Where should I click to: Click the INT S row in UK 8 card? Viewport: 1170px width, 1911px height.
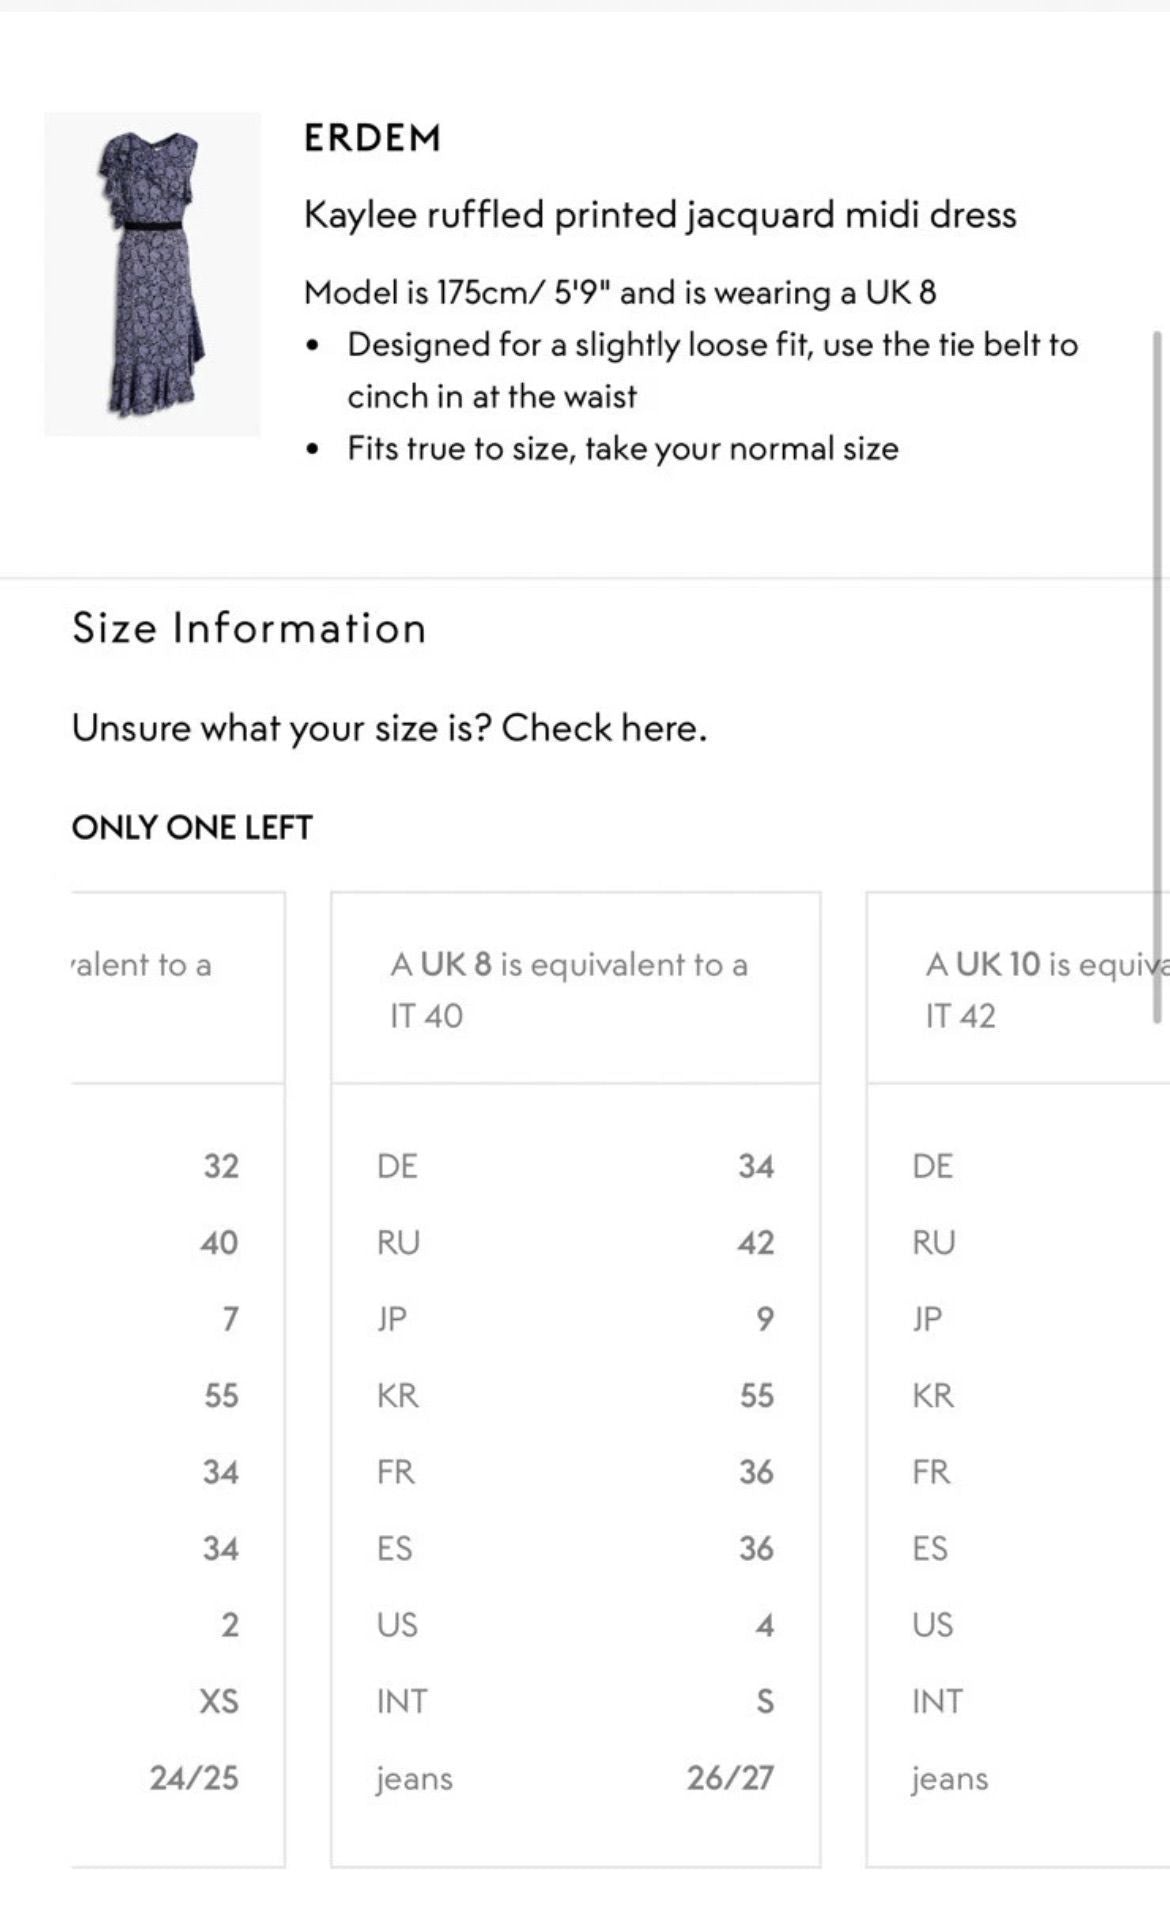pos(575,1701)
